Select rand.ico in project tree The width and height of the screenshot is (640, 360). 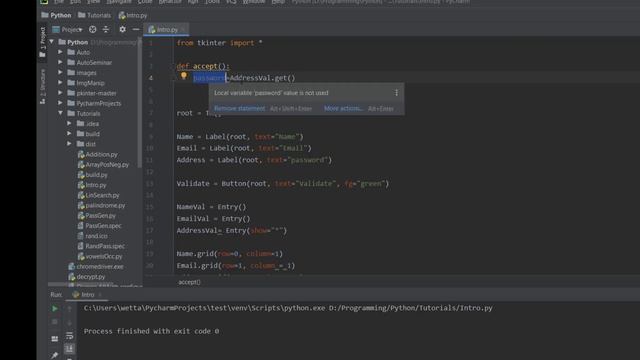(x=92, y=236)
